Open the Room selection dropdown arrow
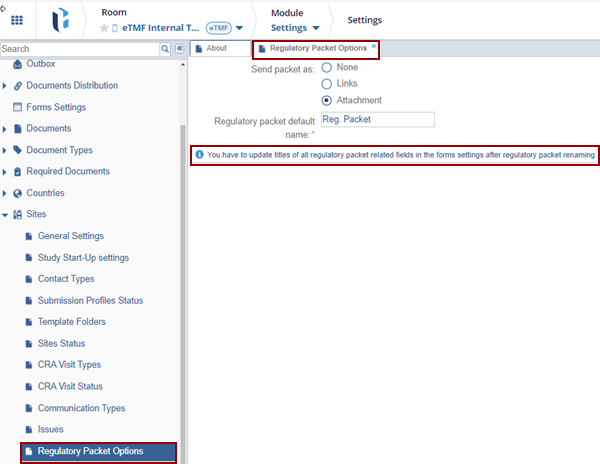This screenshot has height=464, width=600. coord(239,28)
